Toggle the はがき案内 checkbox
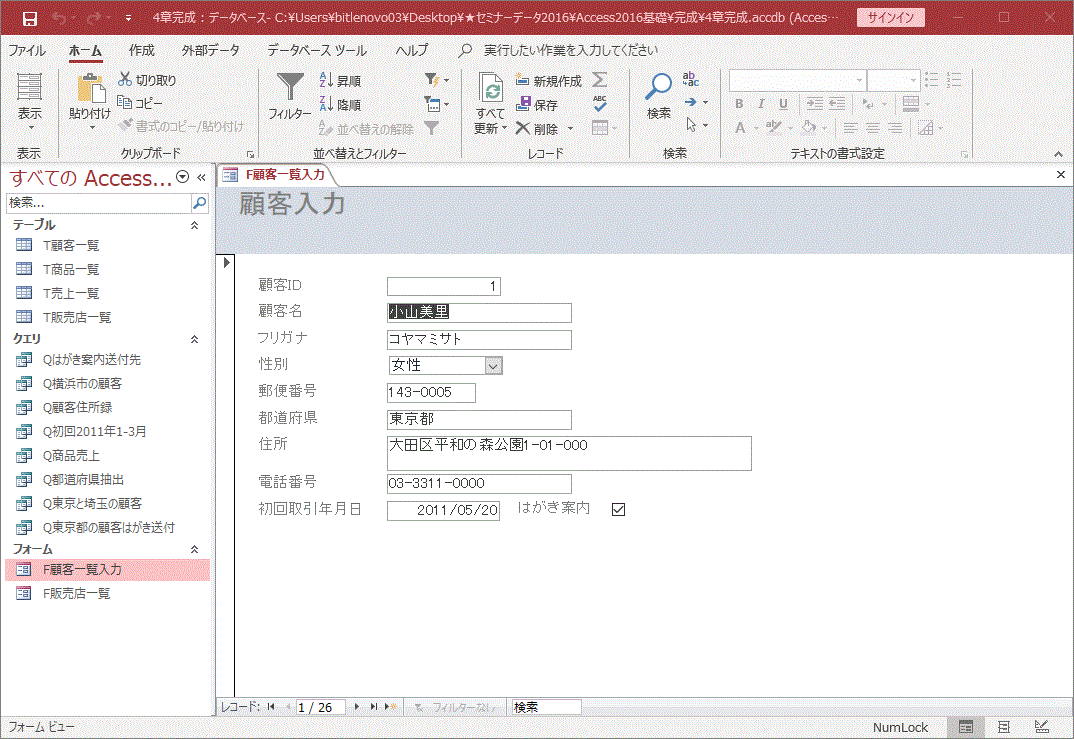Screen dimensions: 1074x739 618,508
